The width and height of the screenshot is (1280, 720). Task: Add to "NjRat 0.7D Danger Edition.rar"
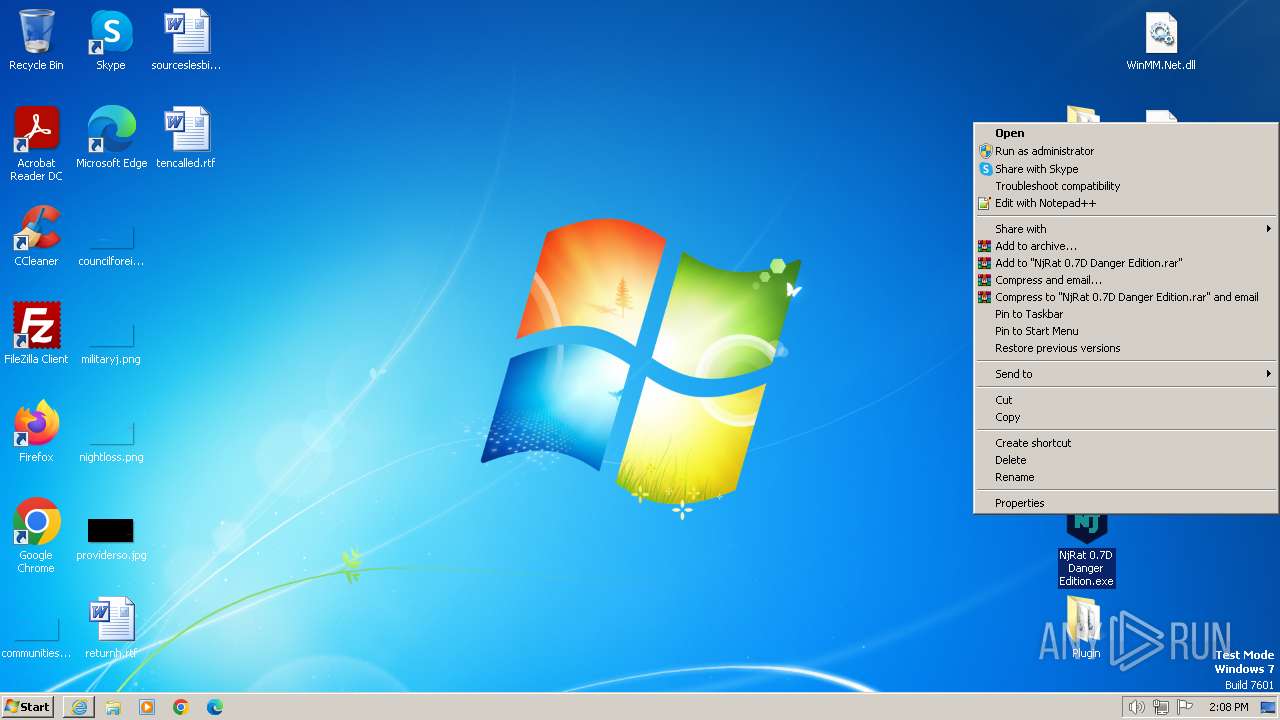tap(1126, 263)
